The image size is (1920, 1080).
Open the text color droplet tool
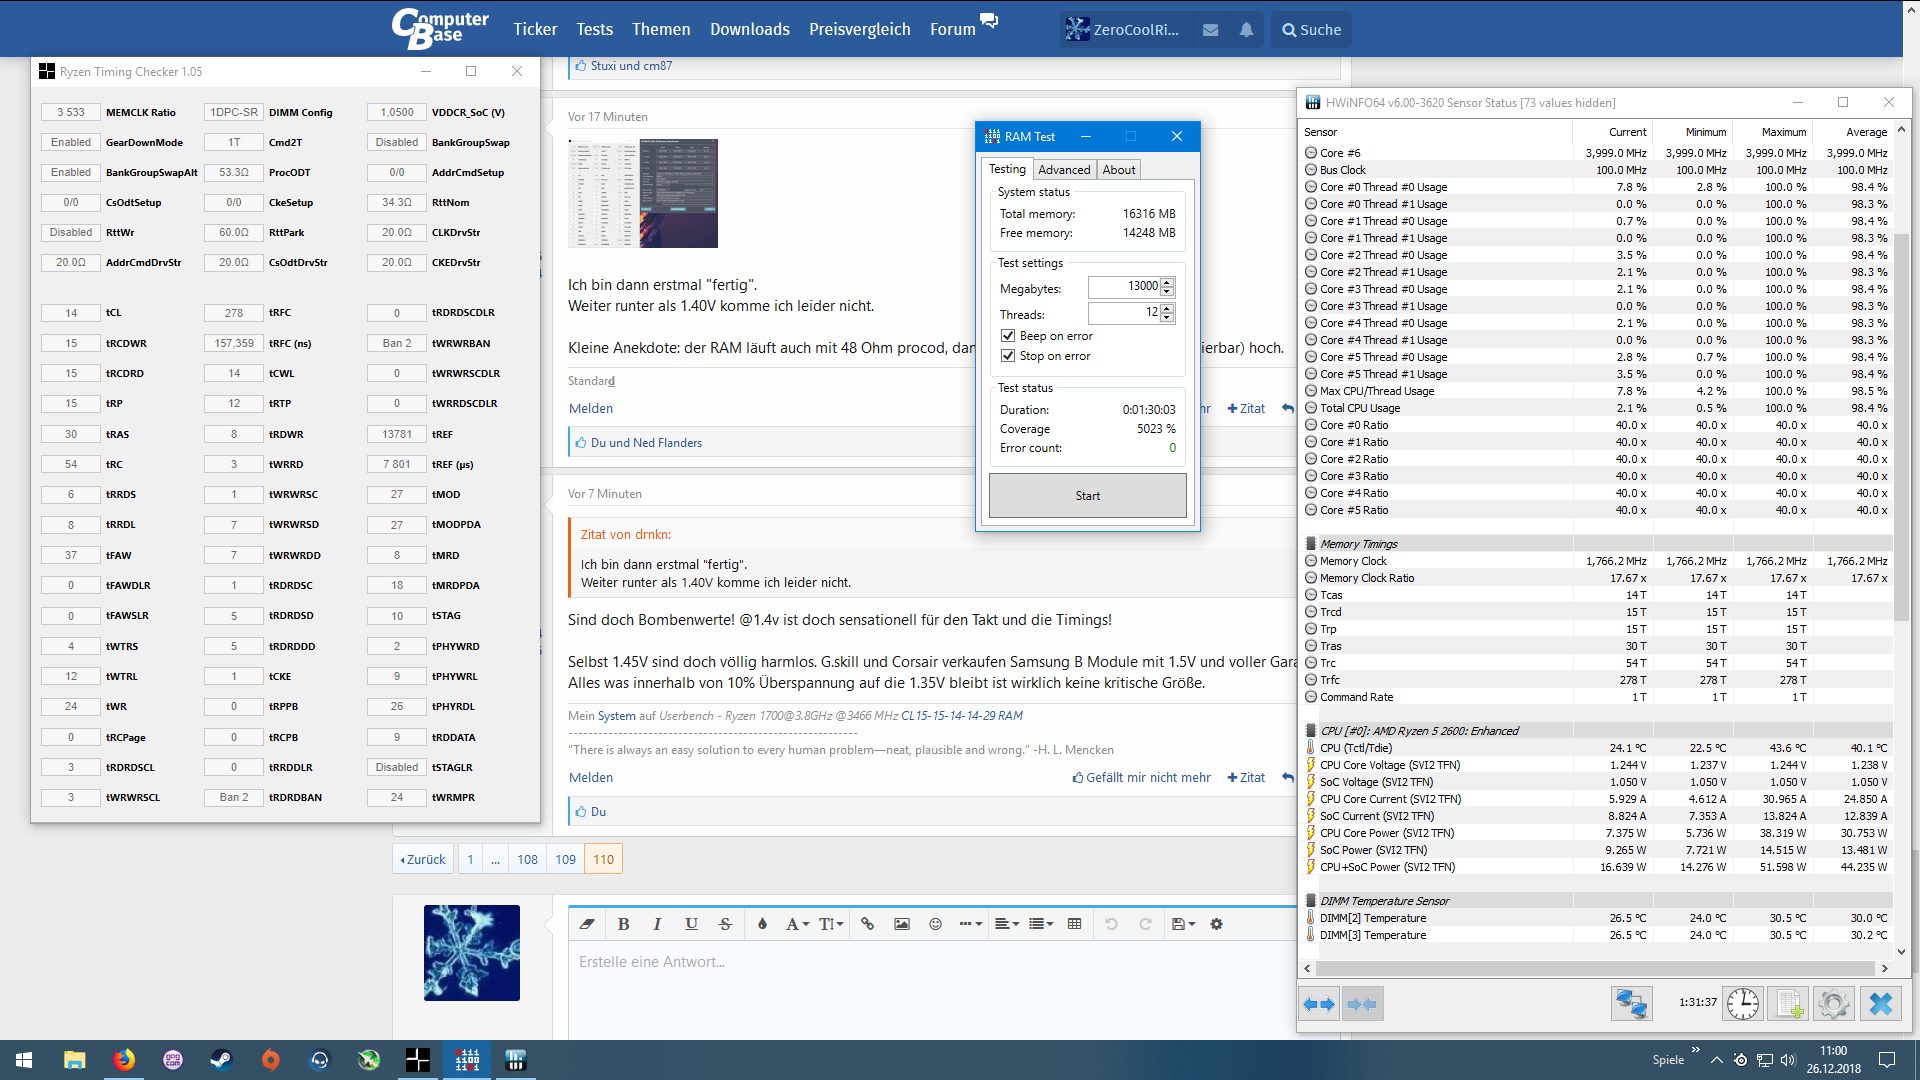762,924
